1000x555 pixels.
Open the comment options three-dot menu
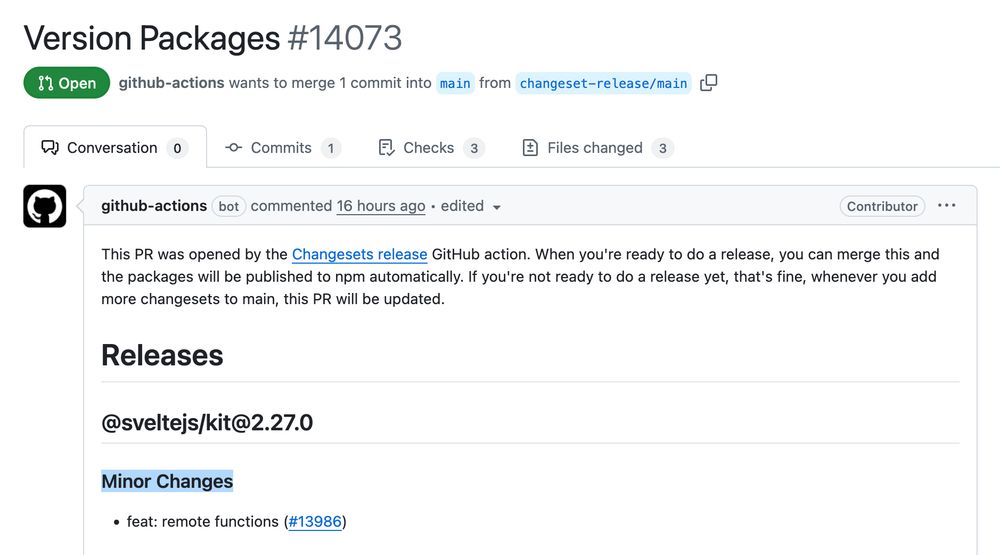pos(946,205)
